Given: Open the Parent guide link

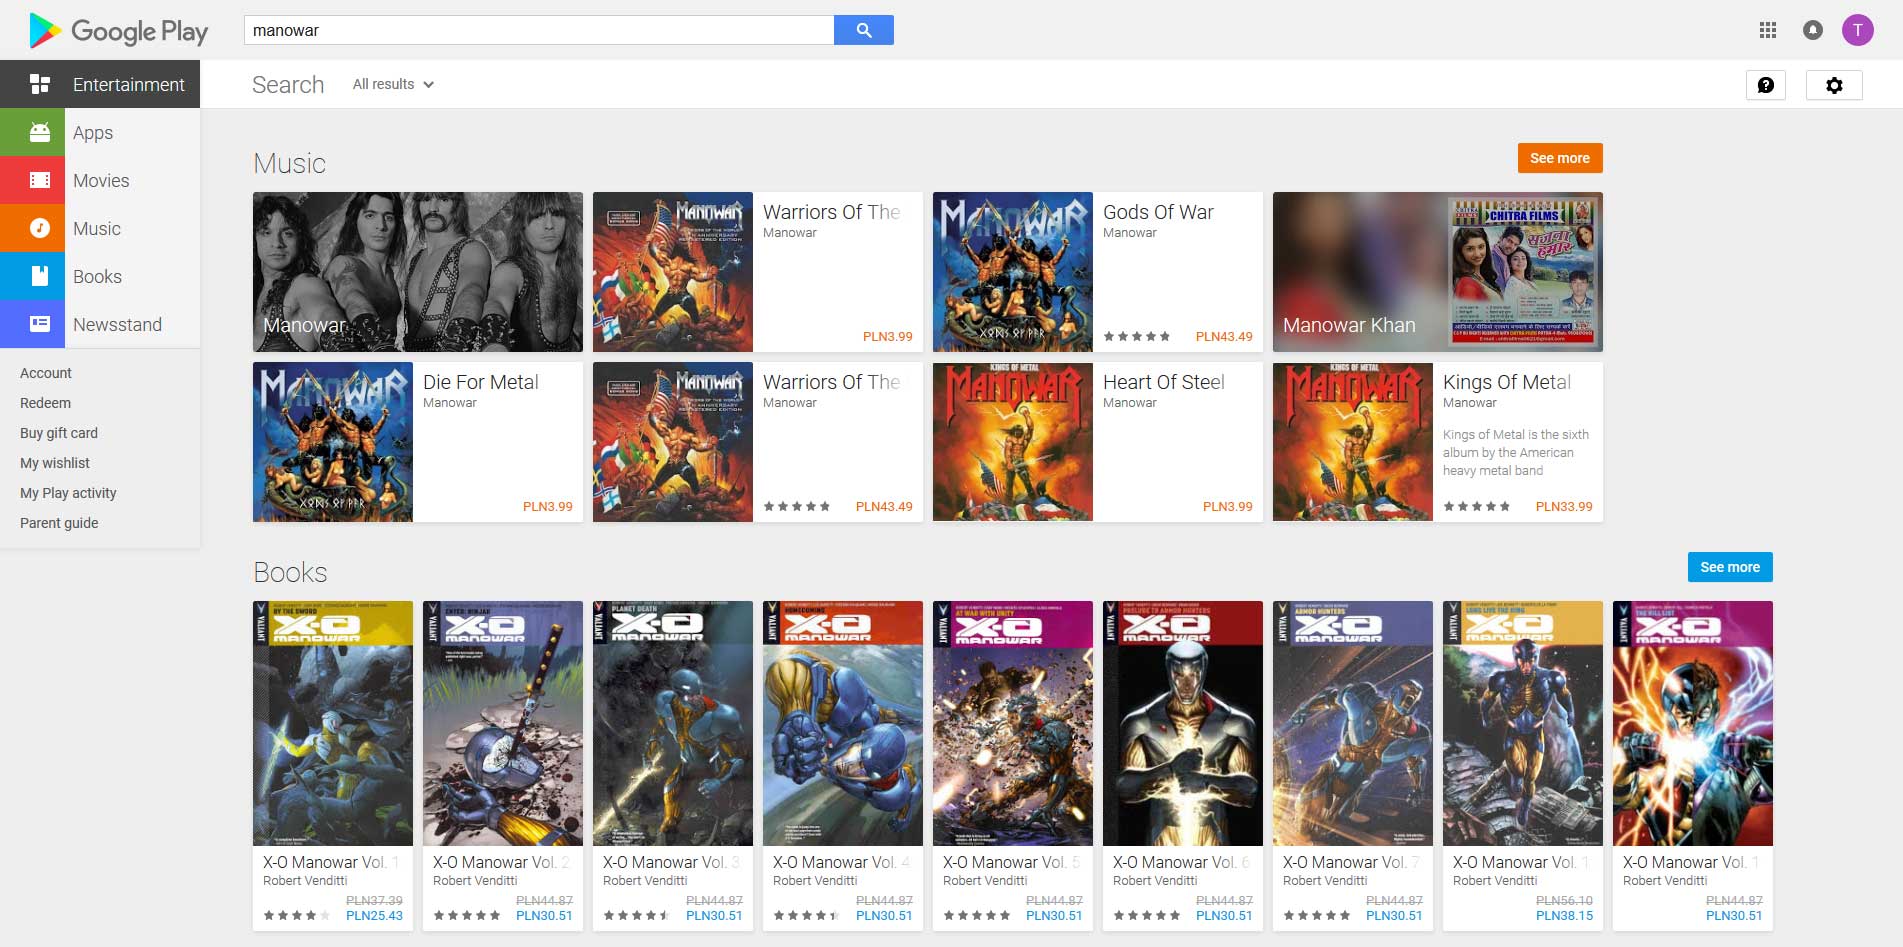Looking at the screenshot, I should click(59, 523).
